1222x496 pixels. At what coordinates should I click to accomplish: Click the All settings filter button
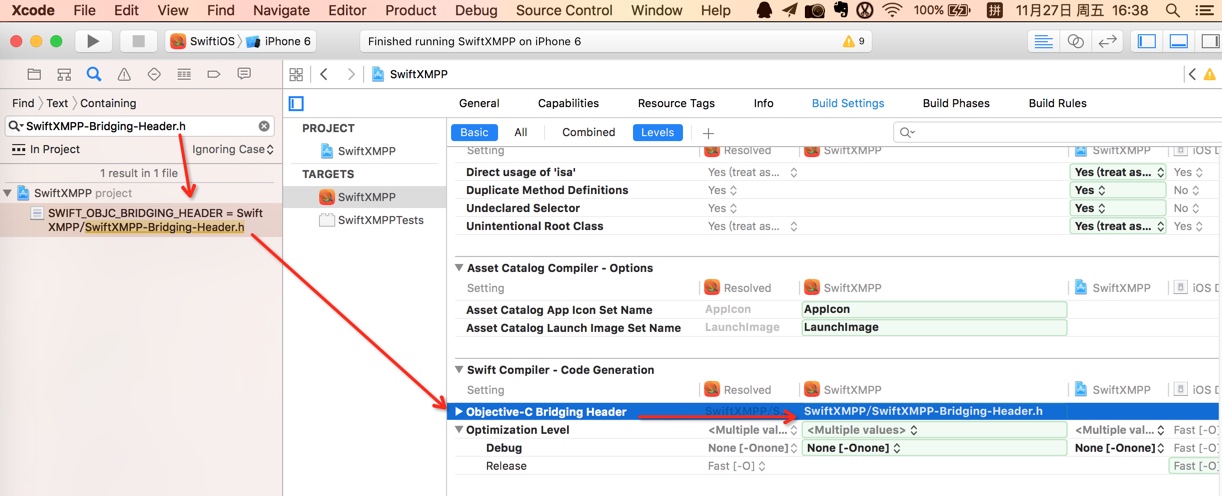(521, 132)
